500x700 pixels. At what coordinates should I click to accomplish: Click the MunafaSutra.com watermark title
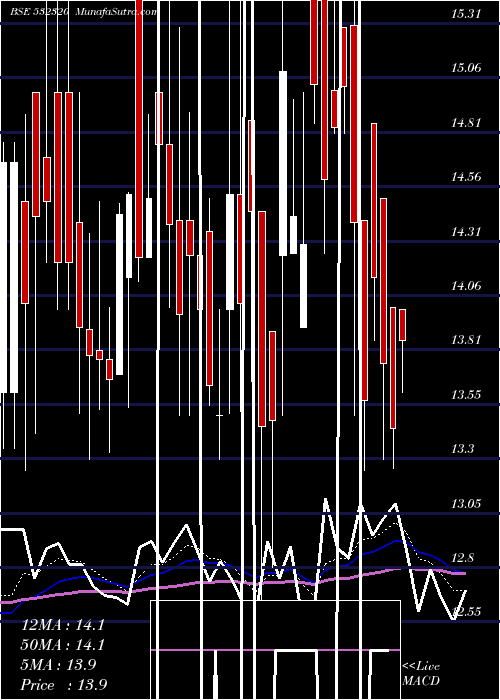[116, 12]
